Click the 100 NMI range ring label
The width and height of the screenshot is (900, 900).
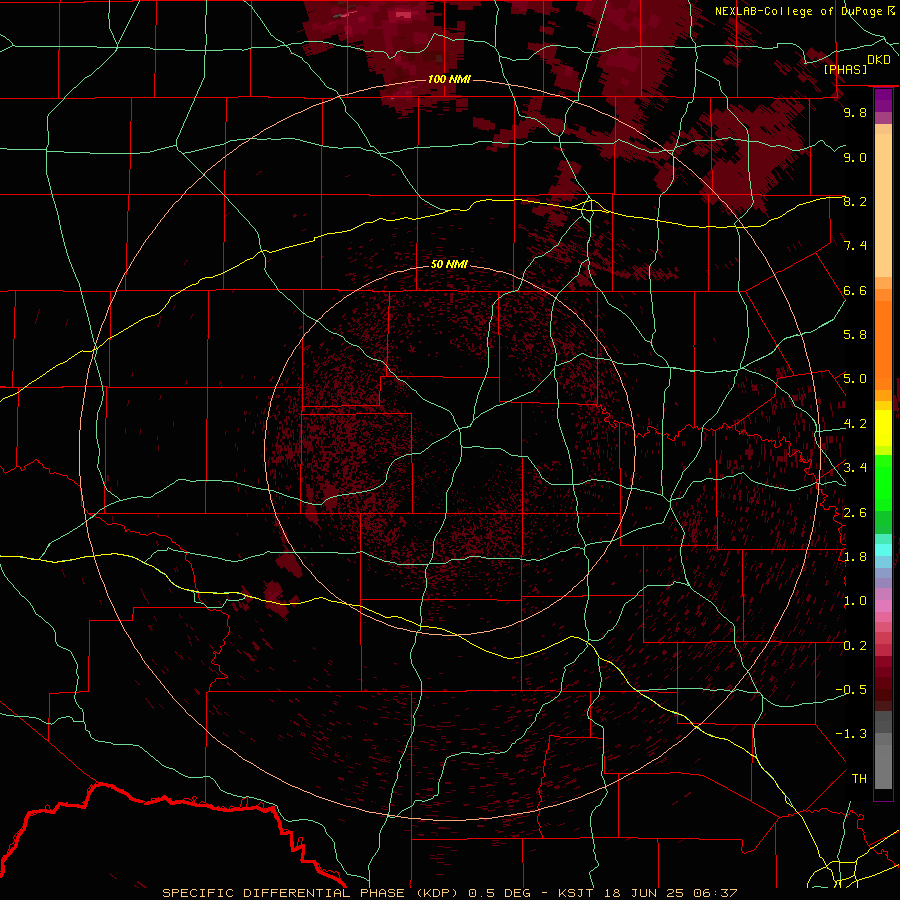click(449, 79)
